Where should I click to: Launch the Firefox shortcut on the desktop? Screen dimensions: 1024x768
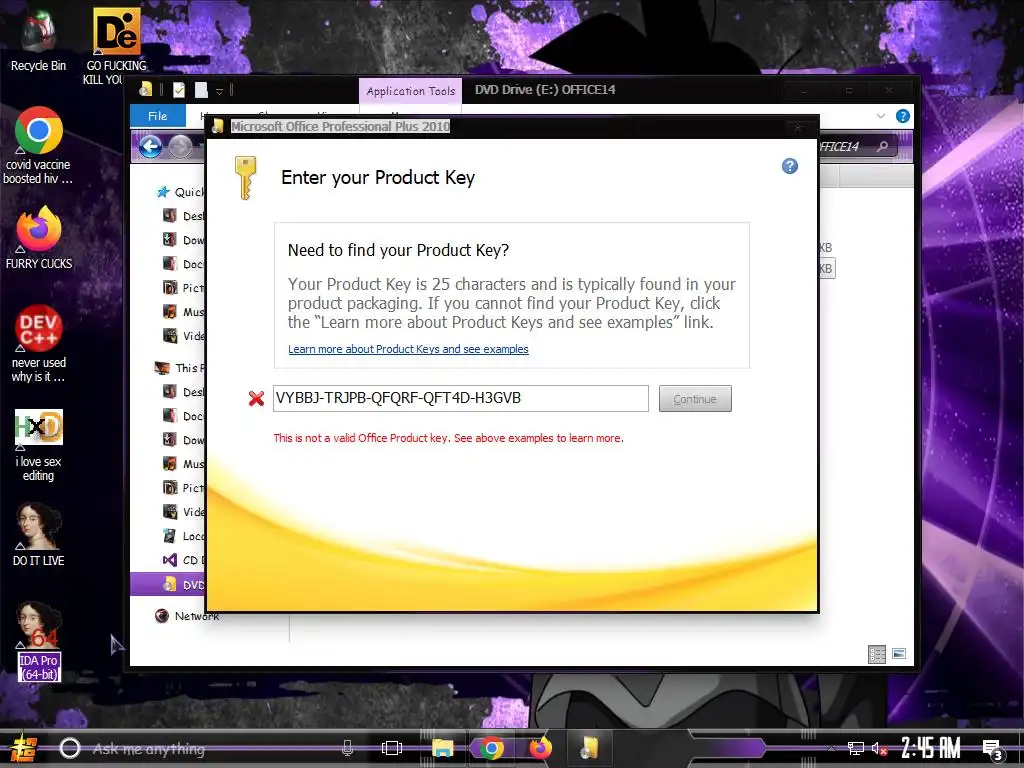click(x=39, y=238)
